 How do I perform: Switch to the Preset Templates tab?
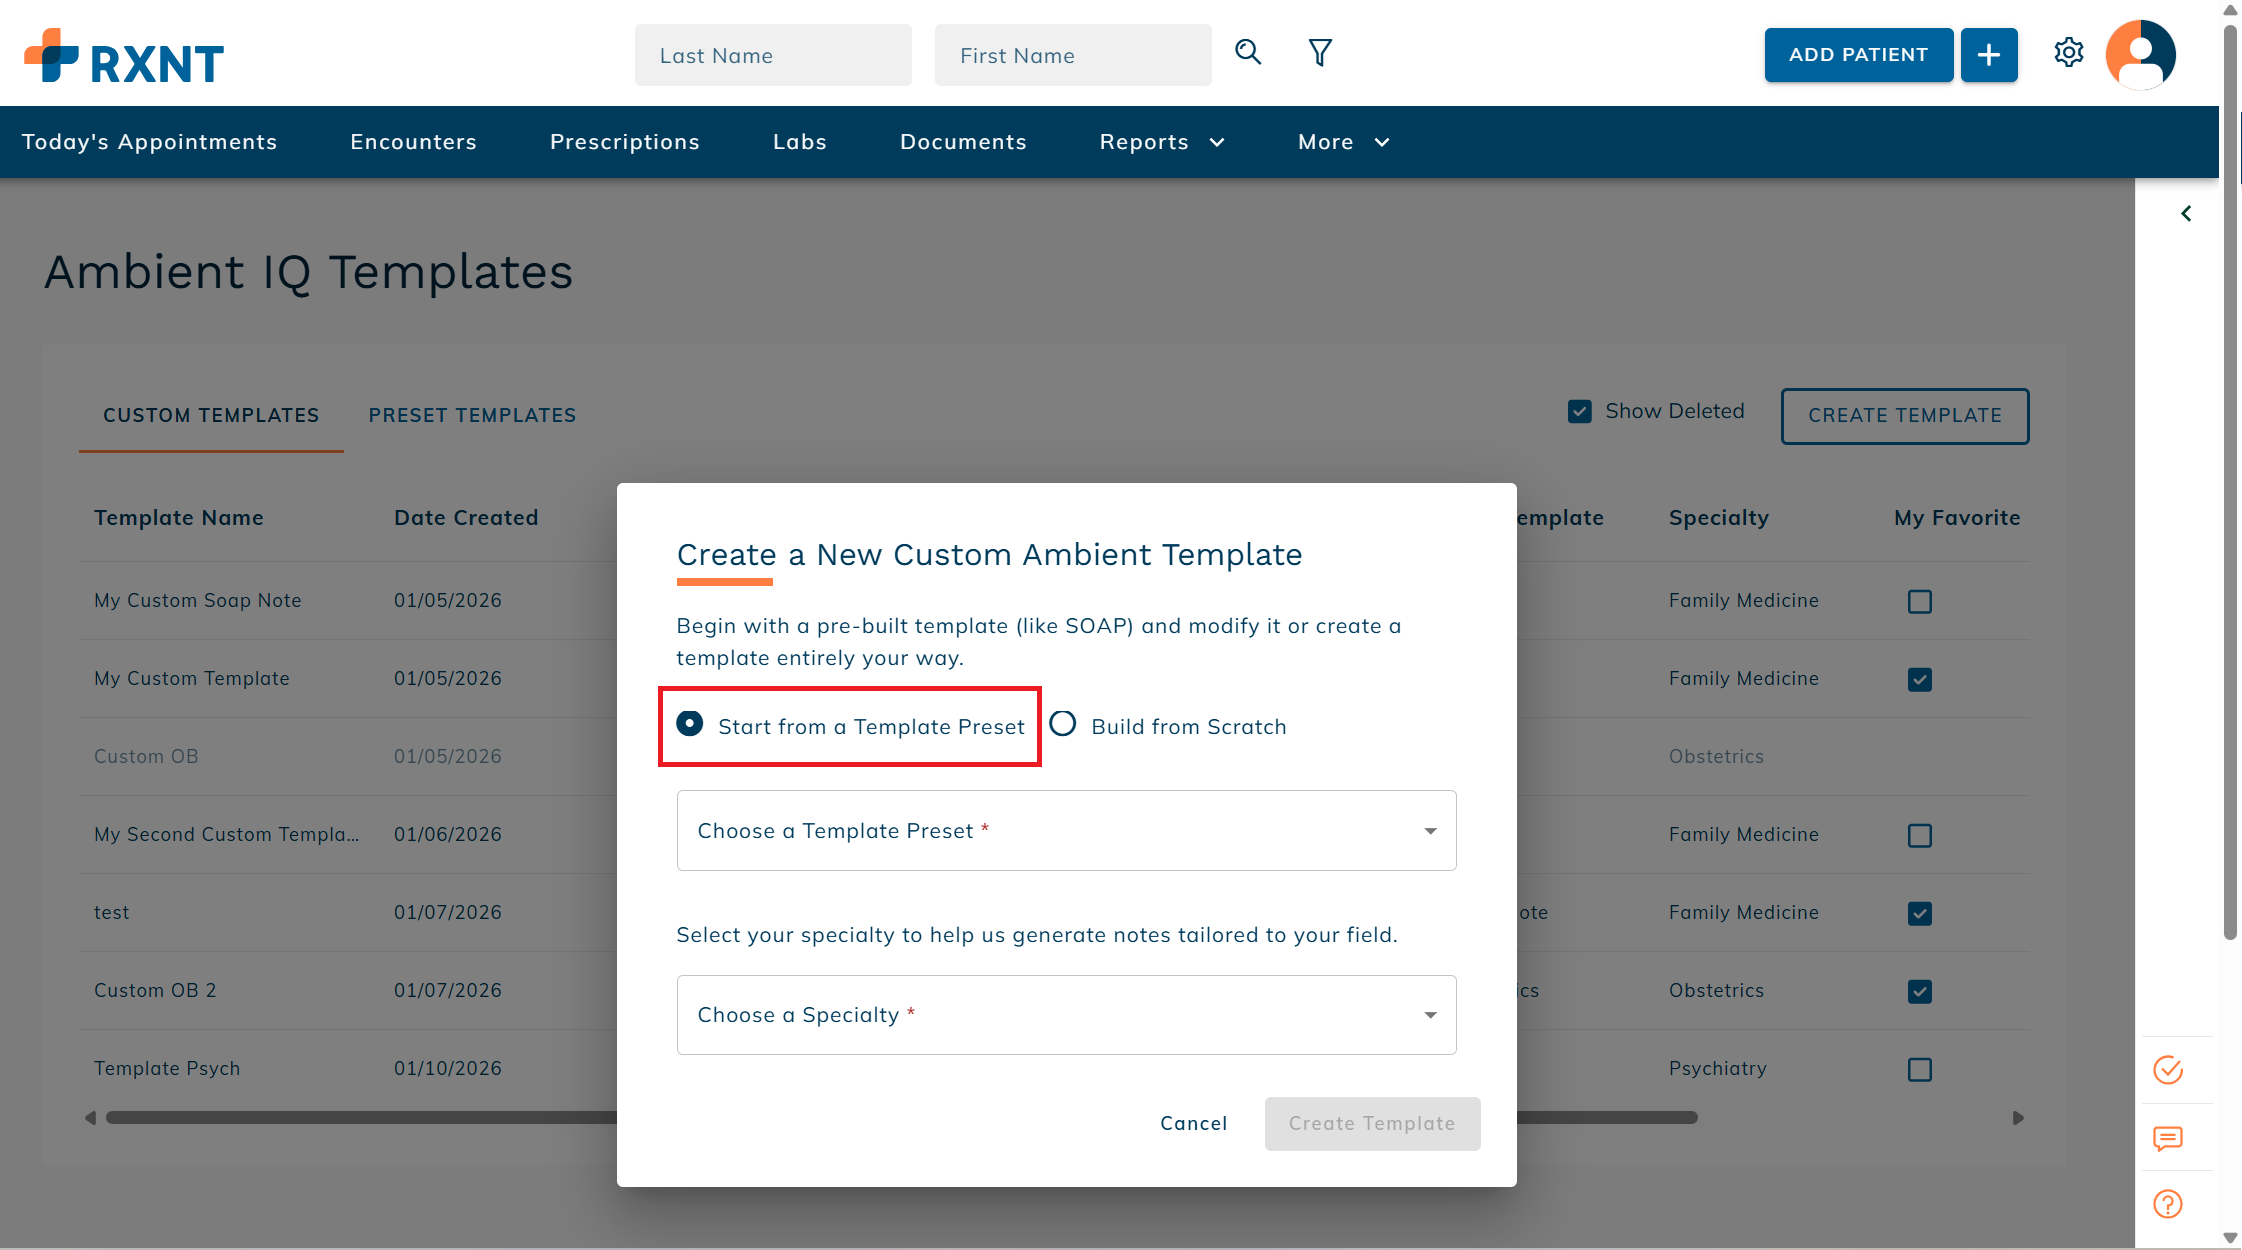point(472,415)
